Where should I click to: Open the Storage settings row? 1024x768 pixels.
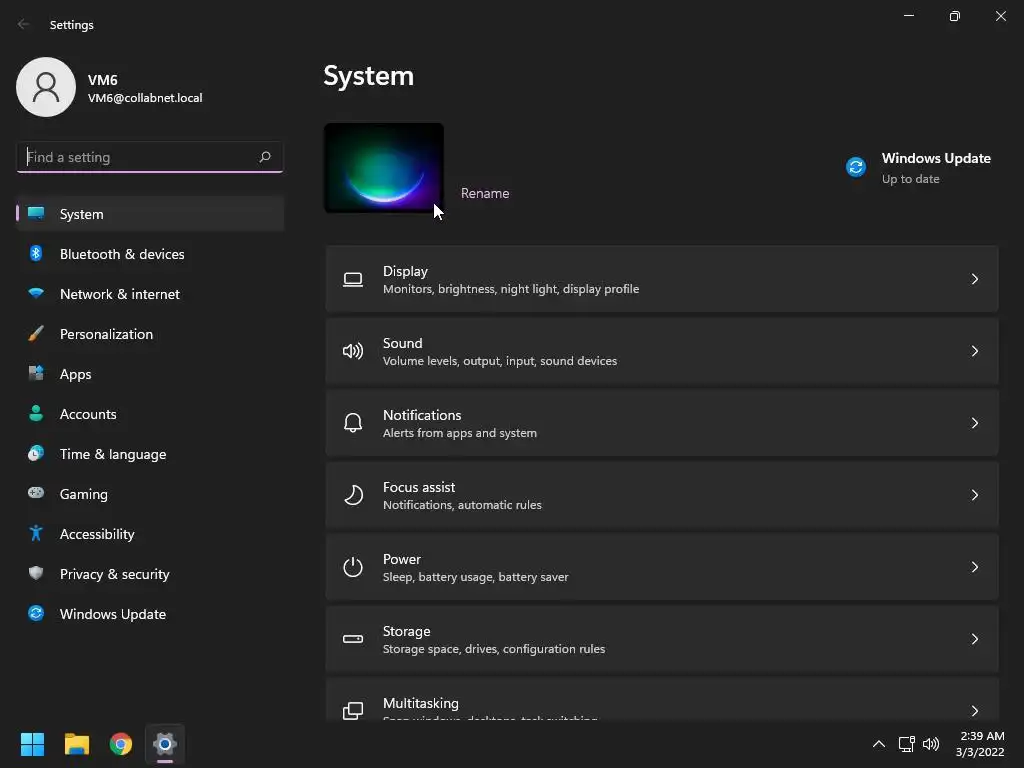tap(660, 639)
